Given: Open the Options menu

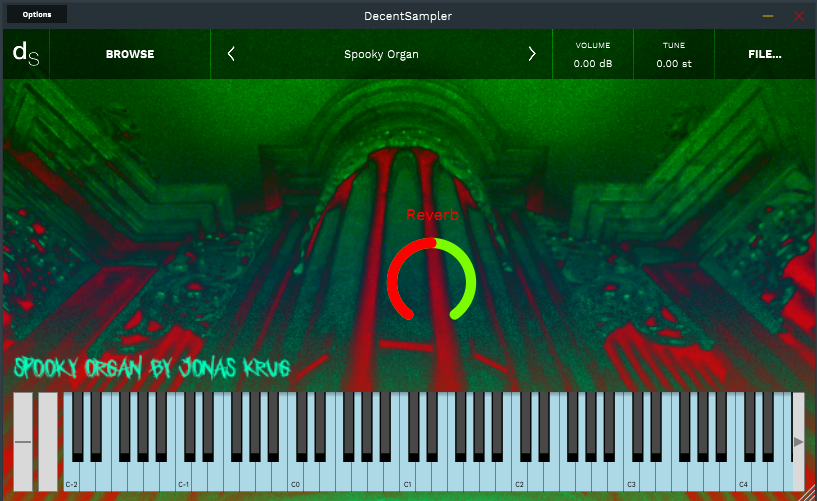Looking at the screenshot, I should point(37,15).
